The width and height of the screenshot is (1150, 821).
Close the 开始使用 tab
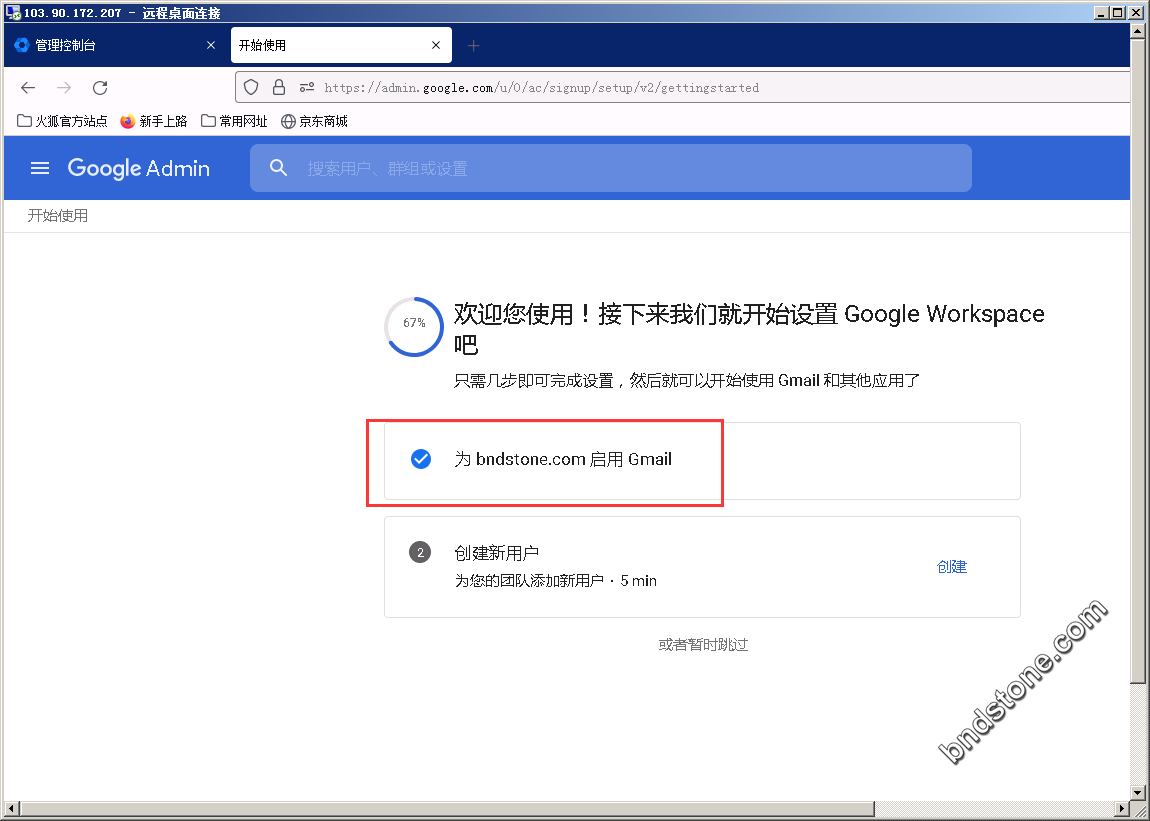click(x=436, y=45)
